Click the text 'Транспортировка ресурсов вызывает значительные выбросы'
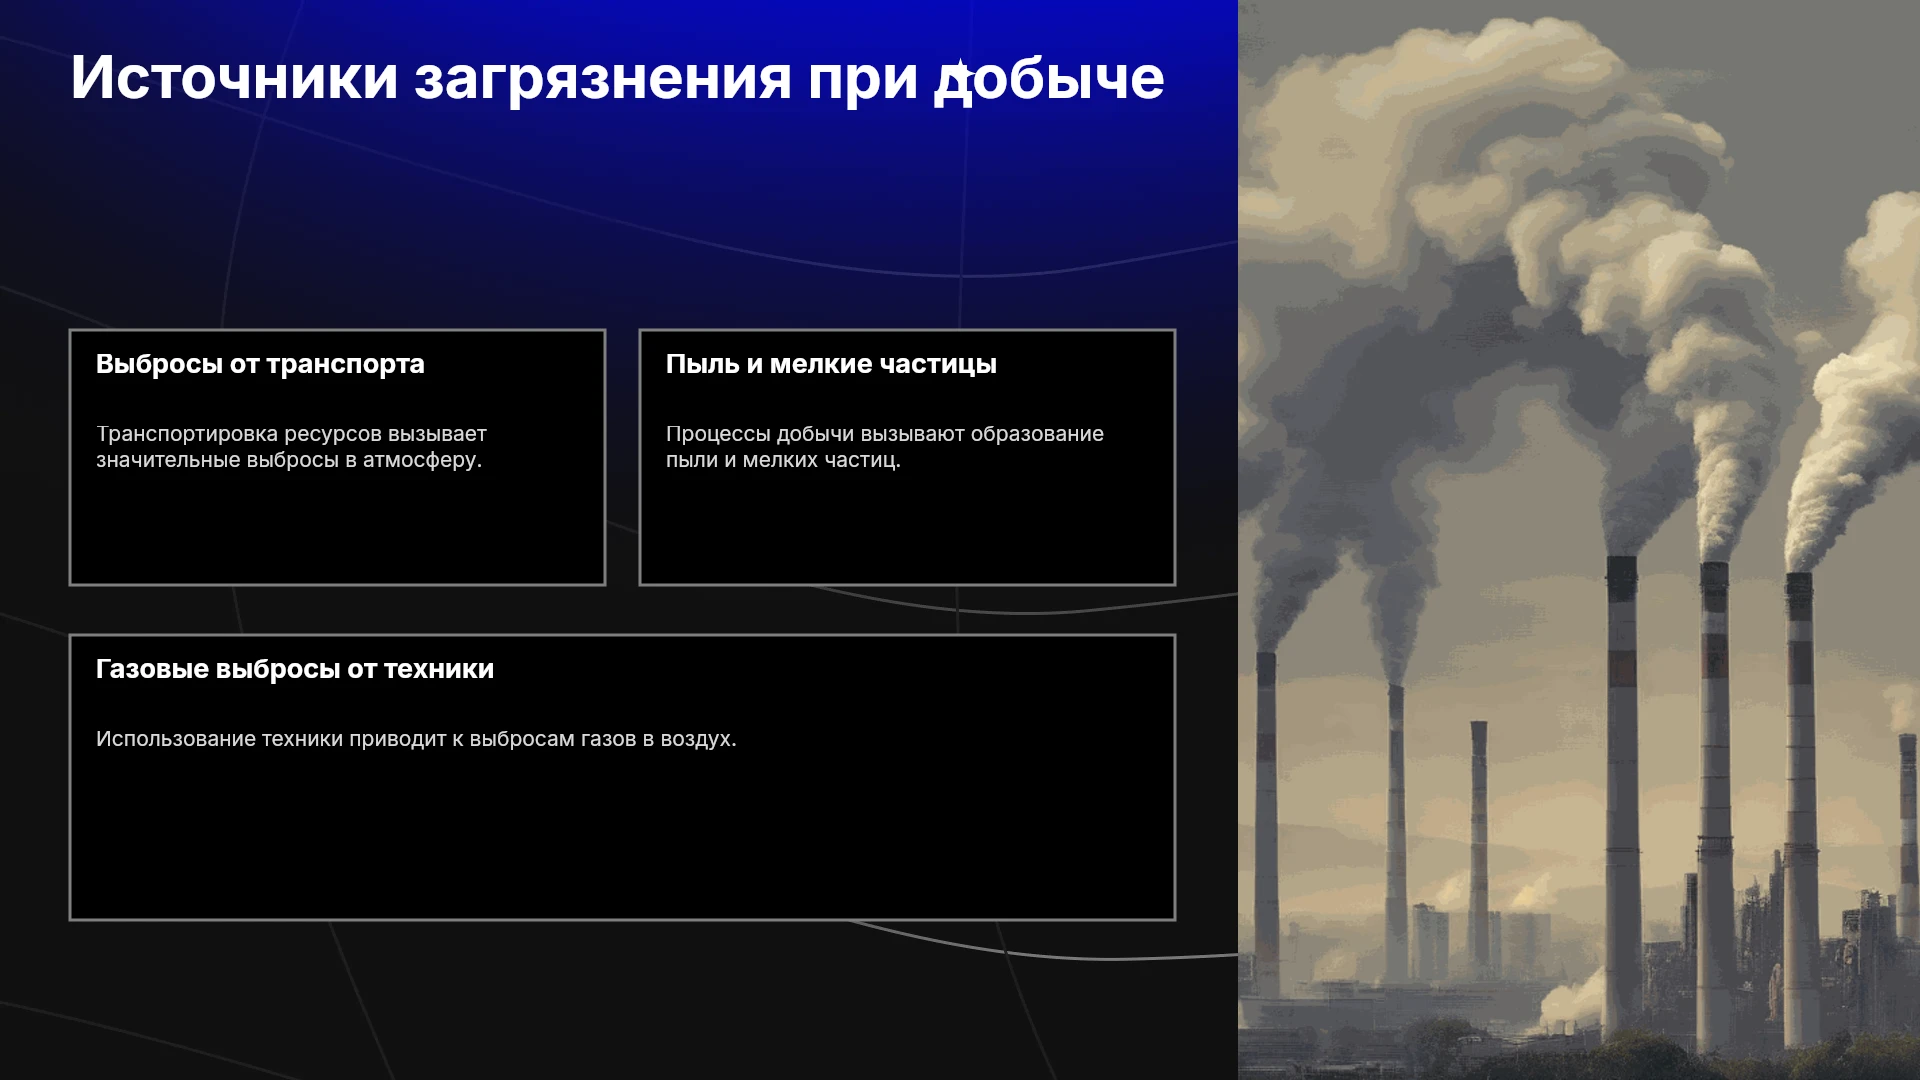1920x1080 pixels. click(291, 447)
